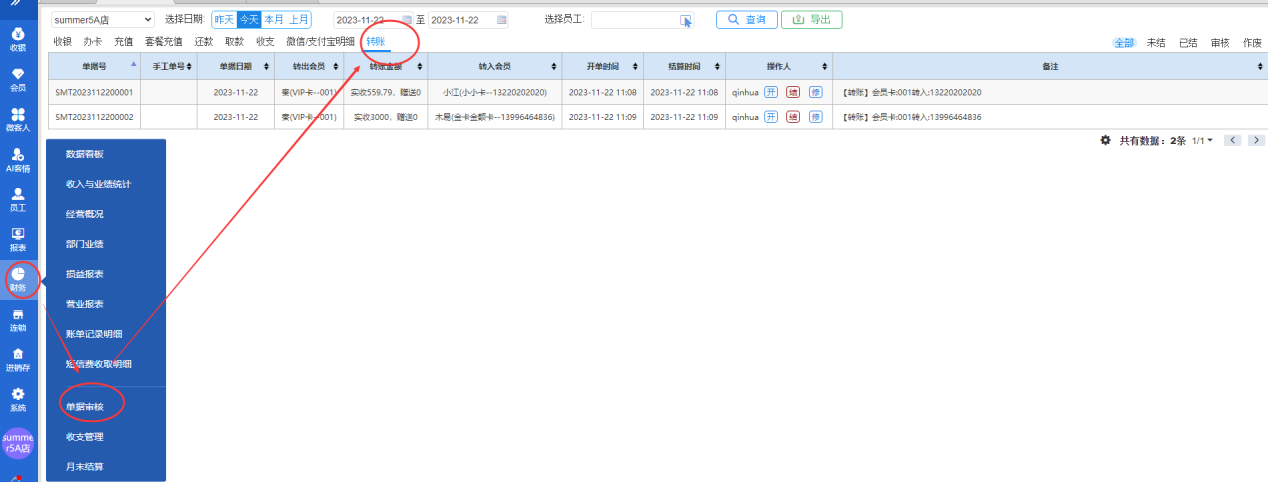Open the start date calendar icon

(407, 20)
